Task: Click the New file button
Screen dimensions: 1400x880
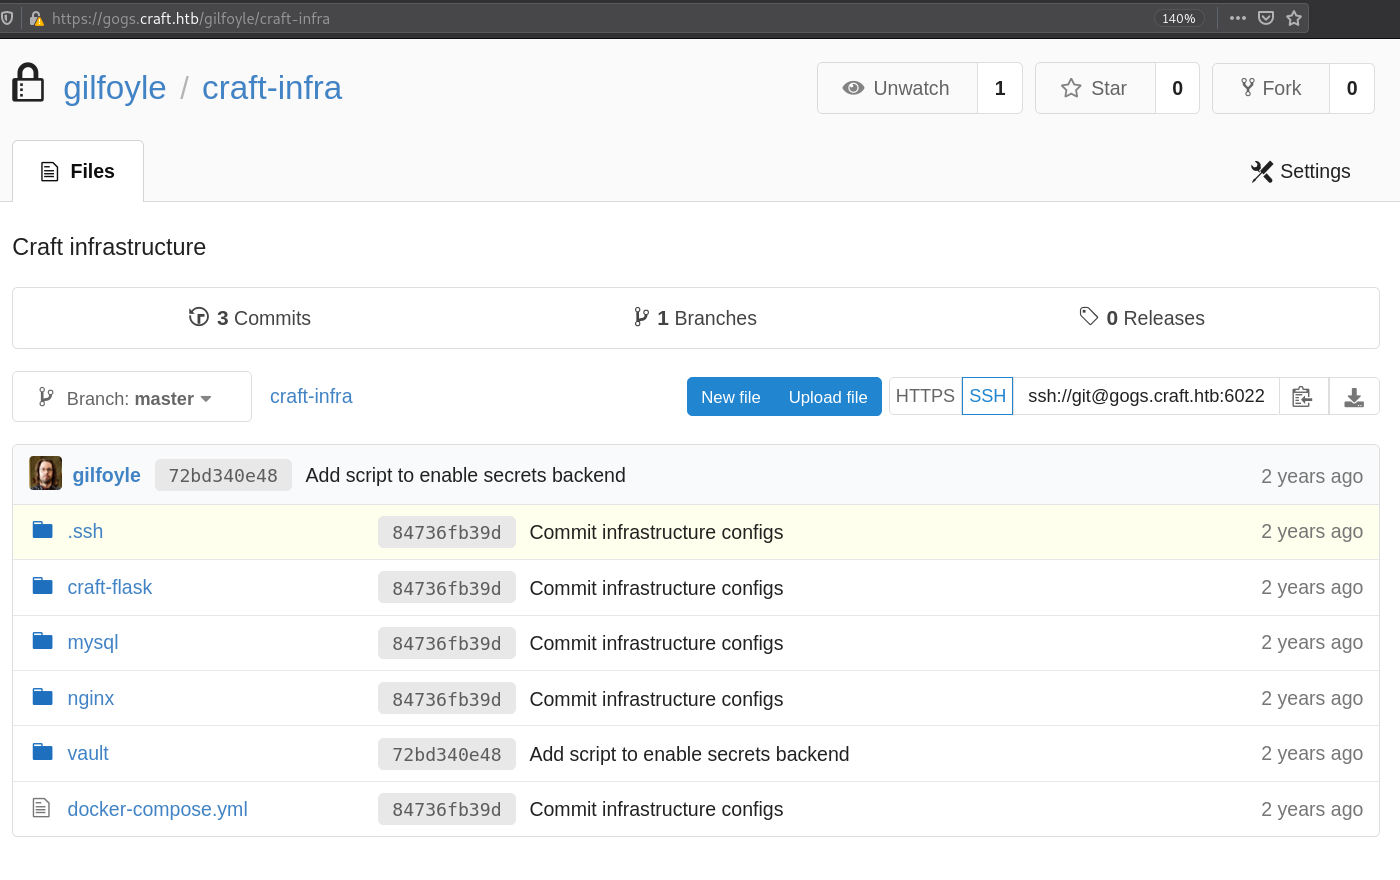Action: tap(730, 397)
